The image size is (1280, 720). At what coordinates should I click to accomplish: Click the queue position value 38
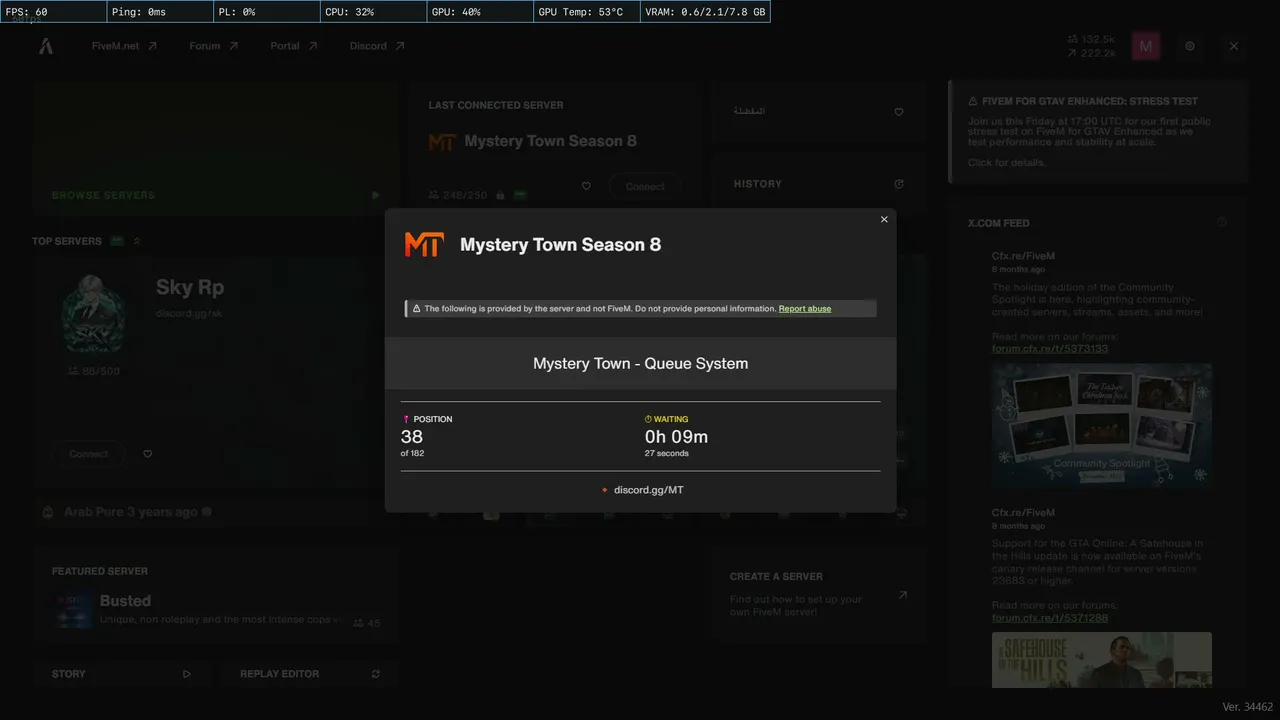point(412,437)
